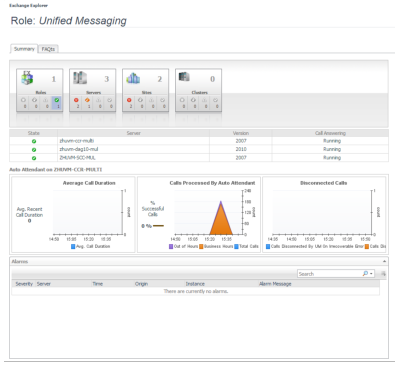
Task: Click Sites count number 2
Action: pos(160,79)
